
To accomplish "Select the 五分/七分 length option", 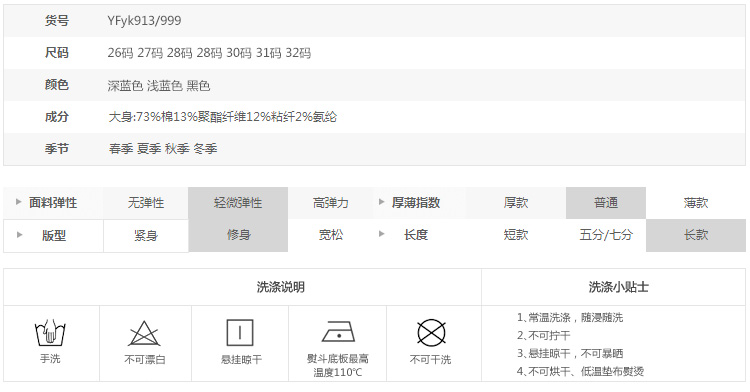I will 606,235.
